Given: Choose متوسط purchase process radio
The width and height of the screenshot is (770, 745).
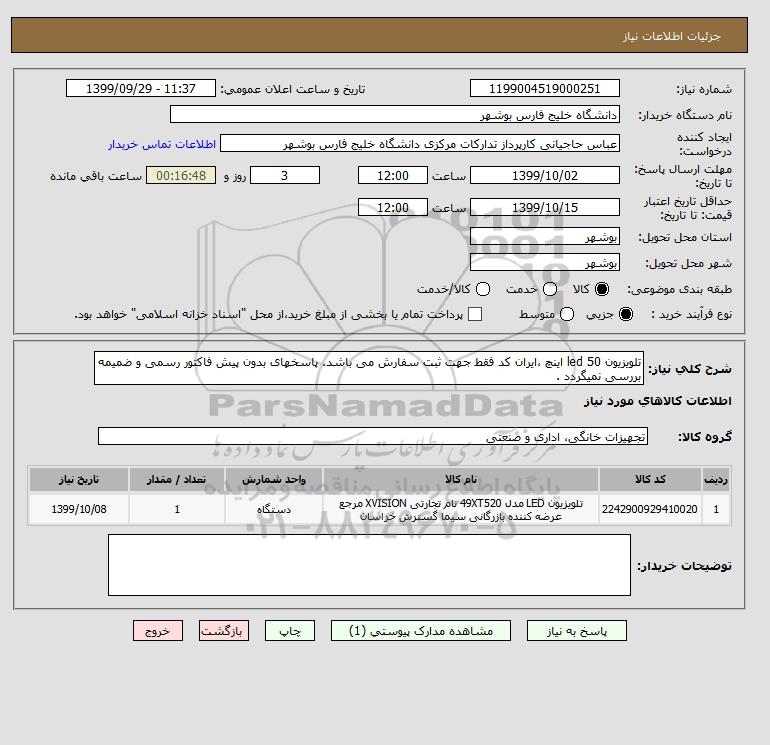Looking at the screenshot, I should 567,314.
